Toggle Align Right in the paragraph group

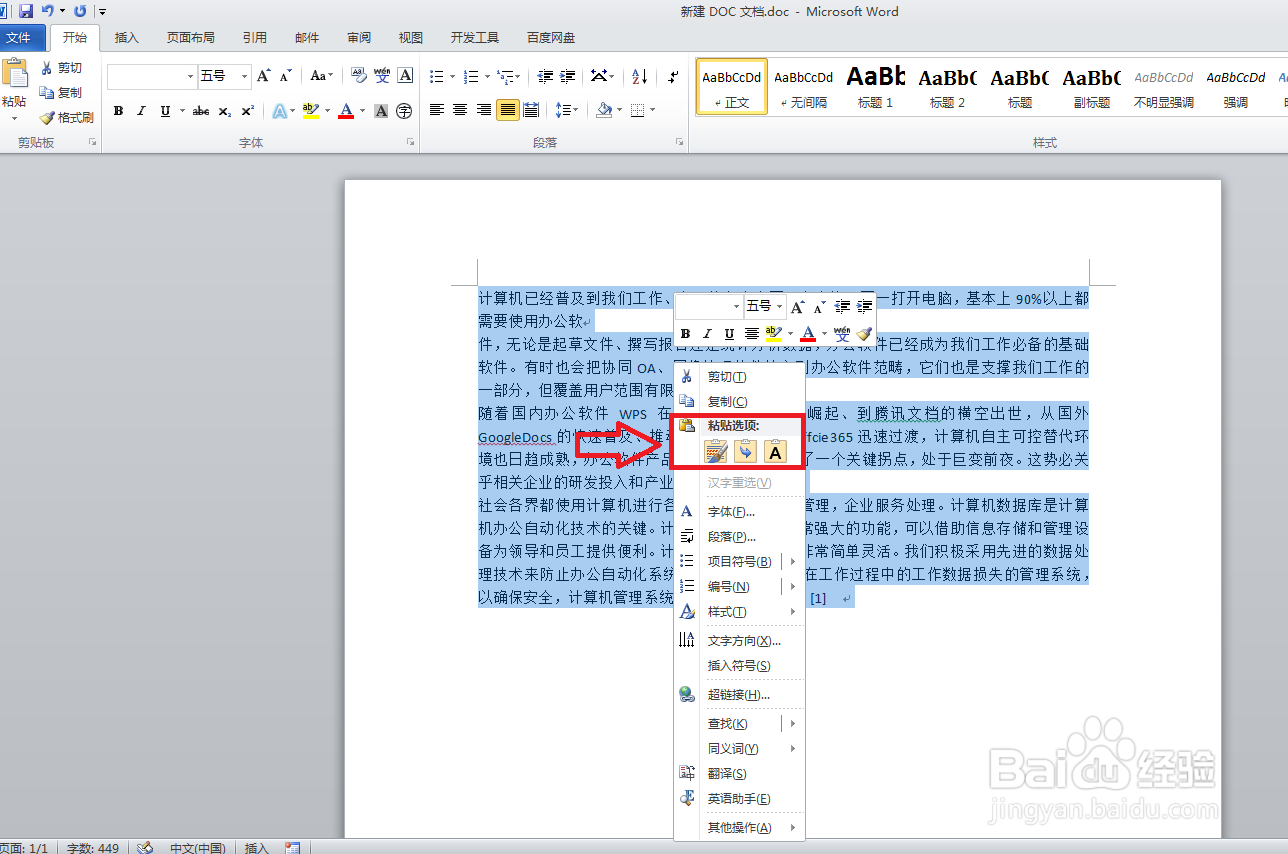point(484,111)
